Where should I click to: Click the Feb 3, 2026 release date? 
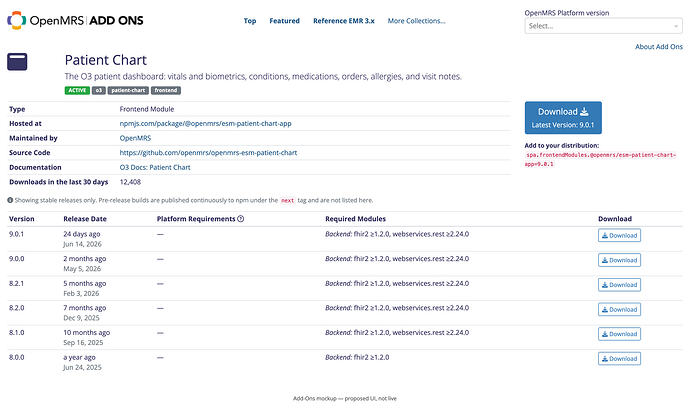pos(81,294)
